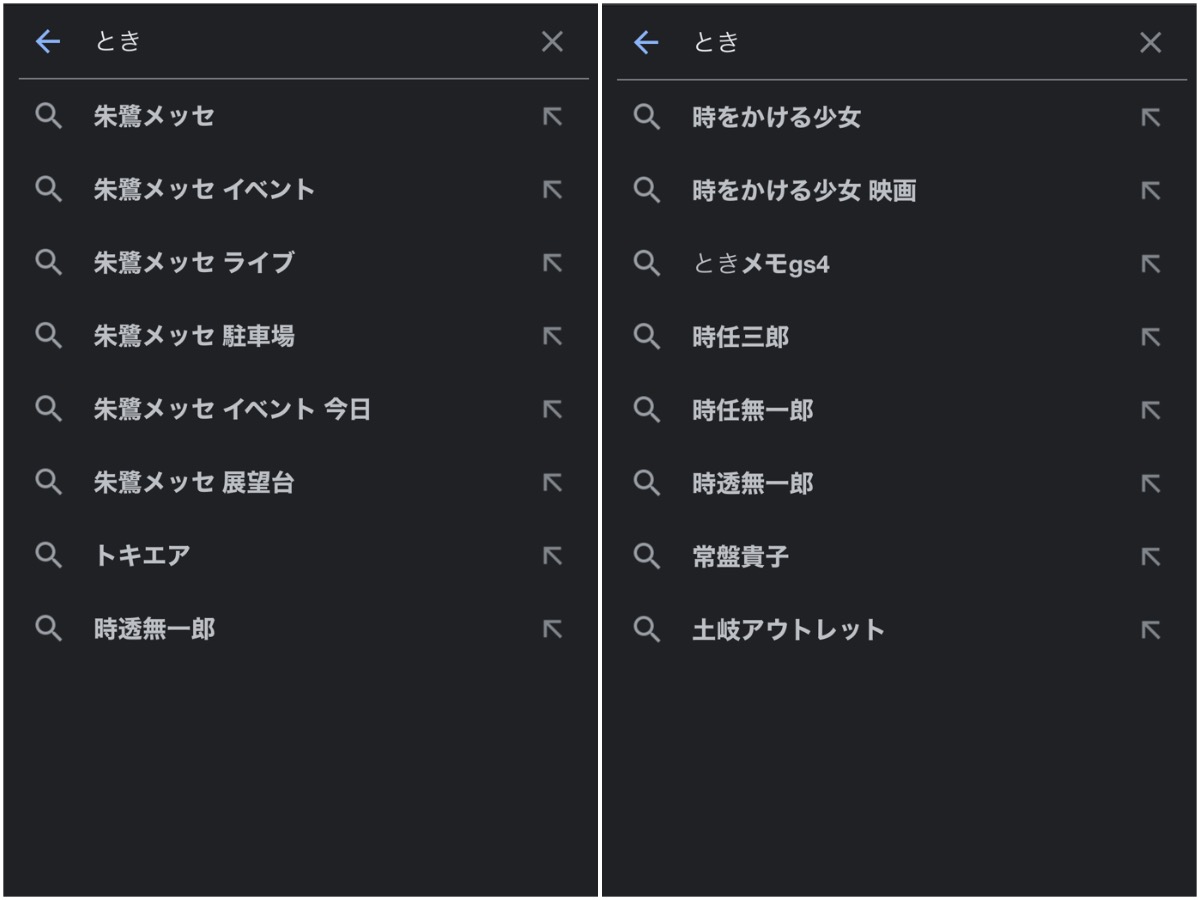Viewport: 1200px width, 900px height.
Task: Clear the right search field with X
Action: click(x=1151, y=42)
